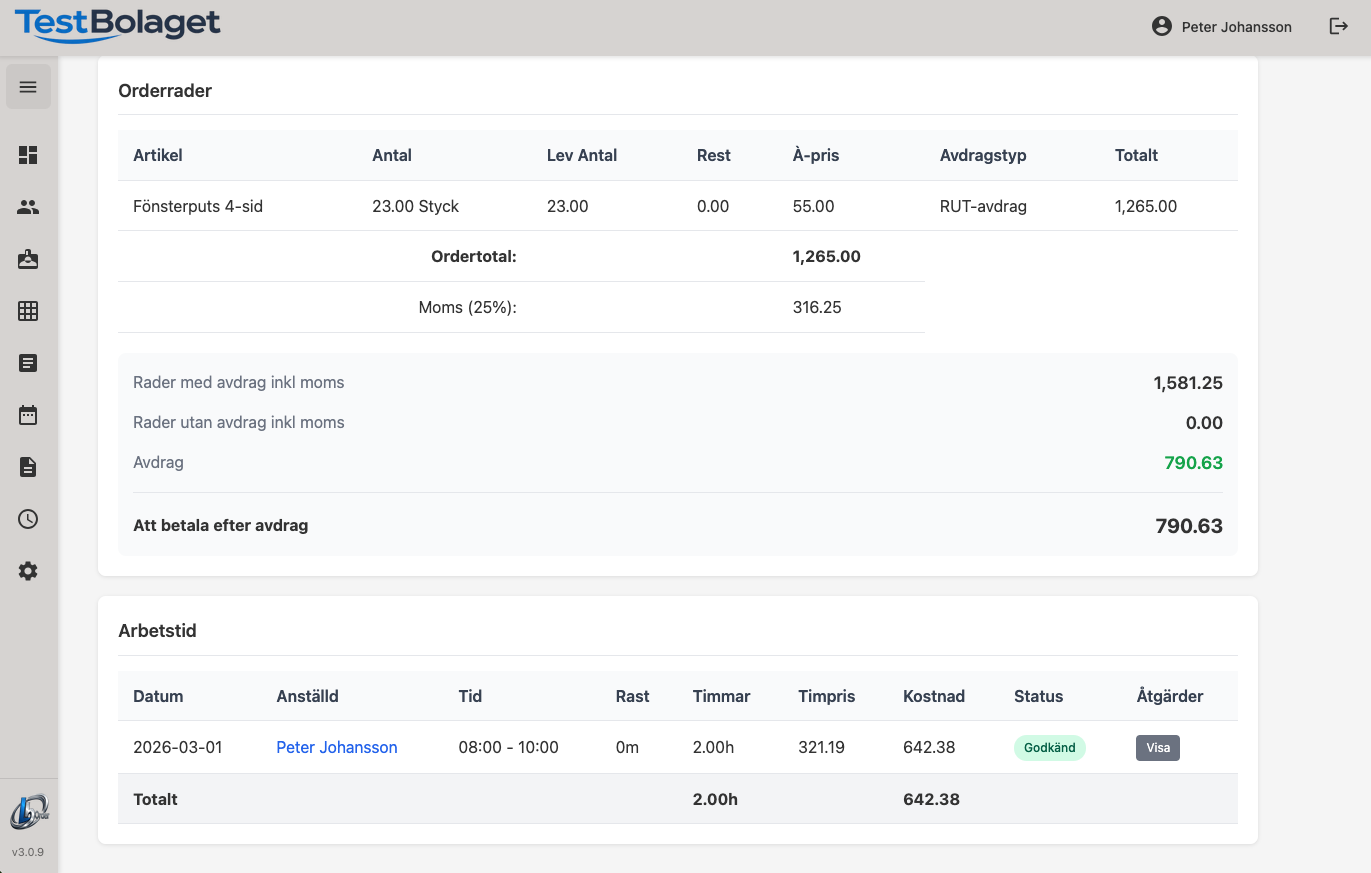Open the dashboard icon in sidebar
1371x873 pixels.
pos(28,155)
